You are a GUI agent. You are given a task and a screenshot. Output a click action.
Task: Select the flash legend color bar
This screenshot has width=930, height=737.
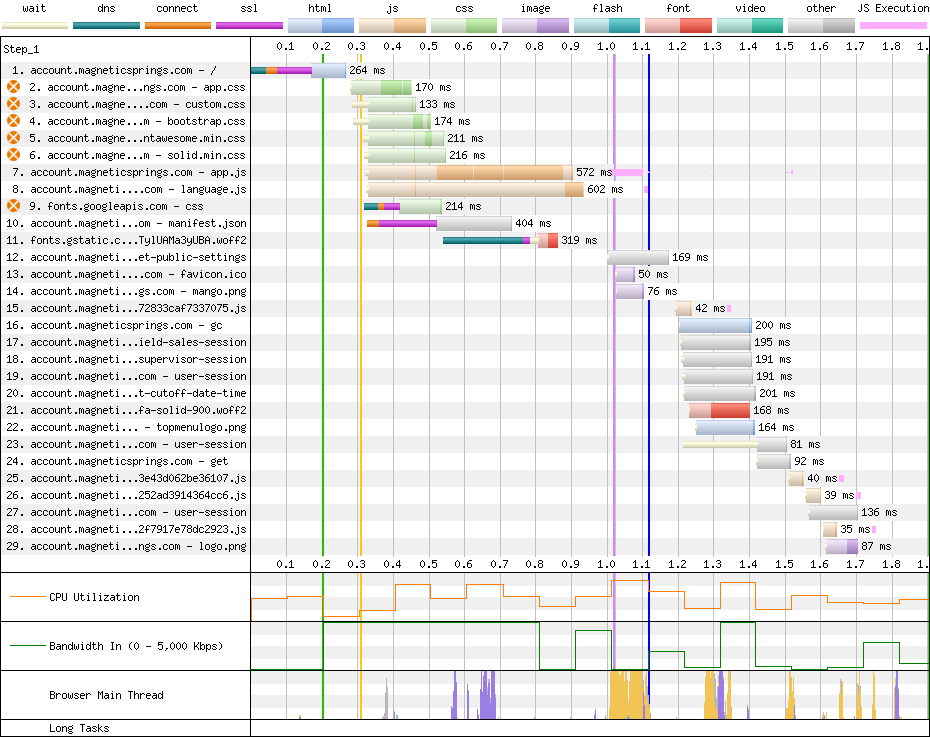(x=607, y=25)
